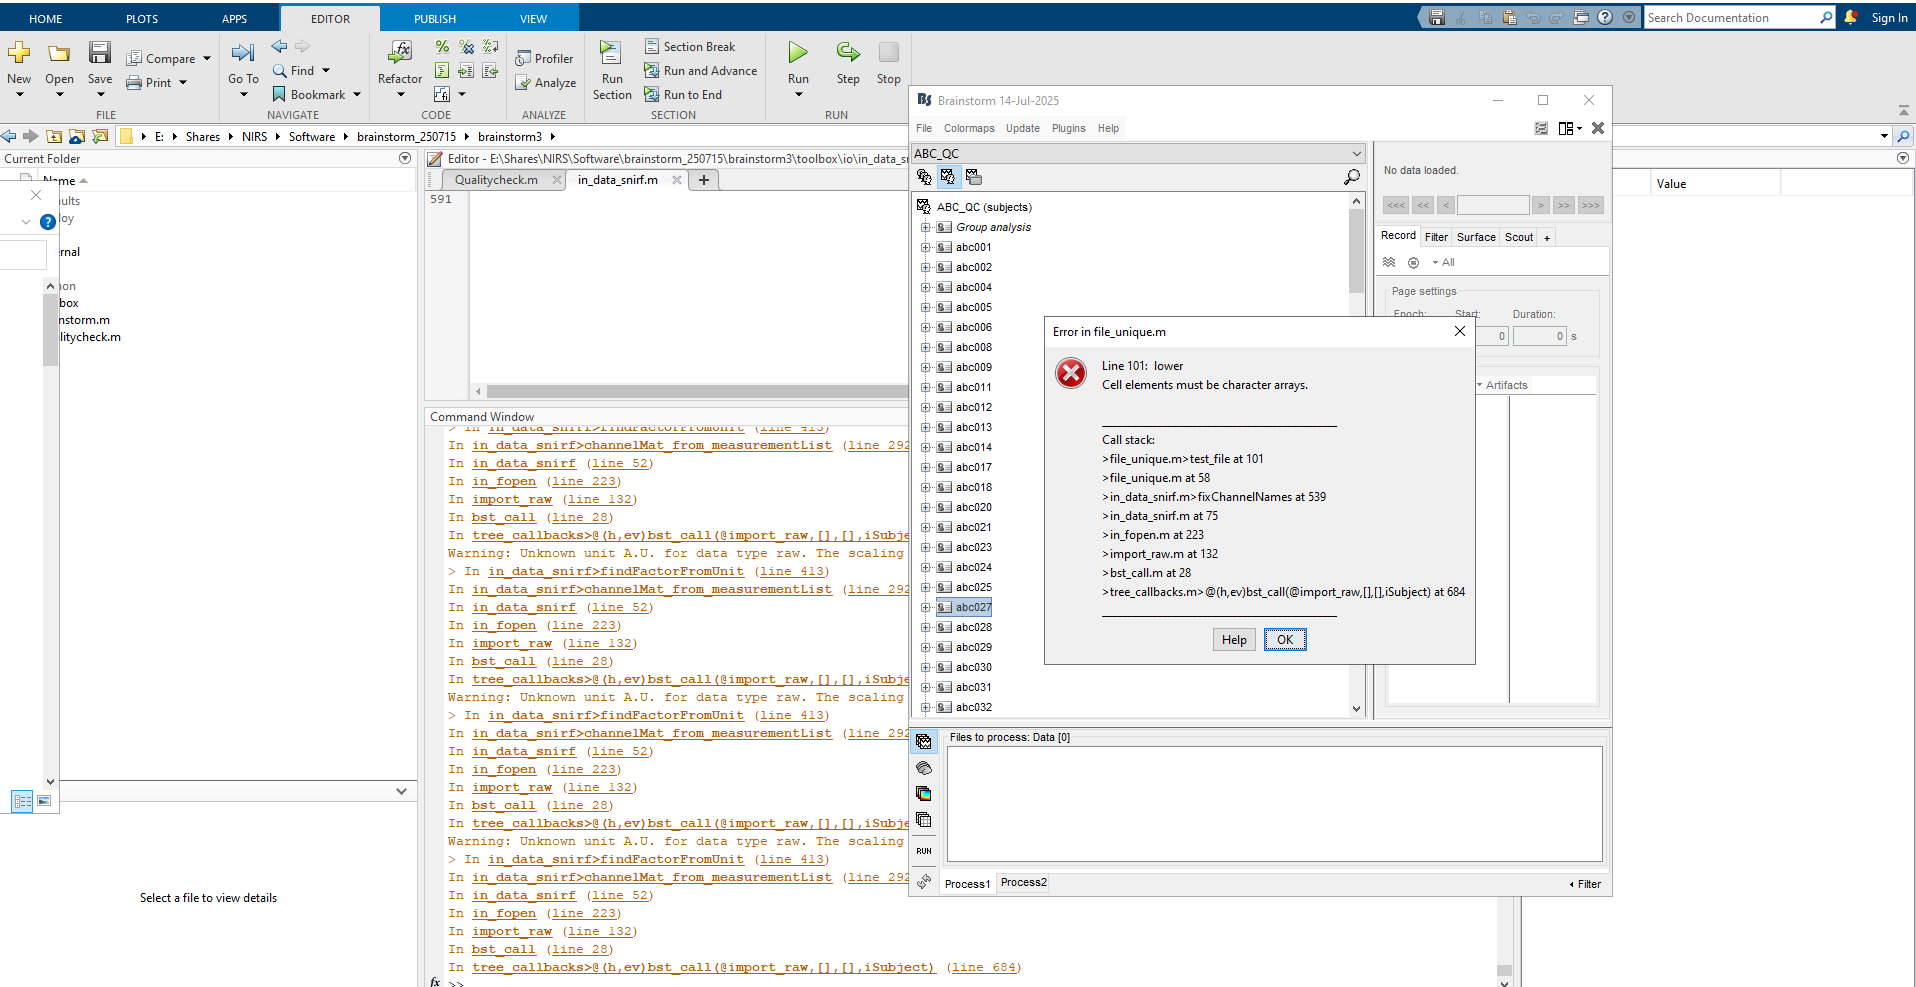Click the Profiler tool

coord(545,59)
